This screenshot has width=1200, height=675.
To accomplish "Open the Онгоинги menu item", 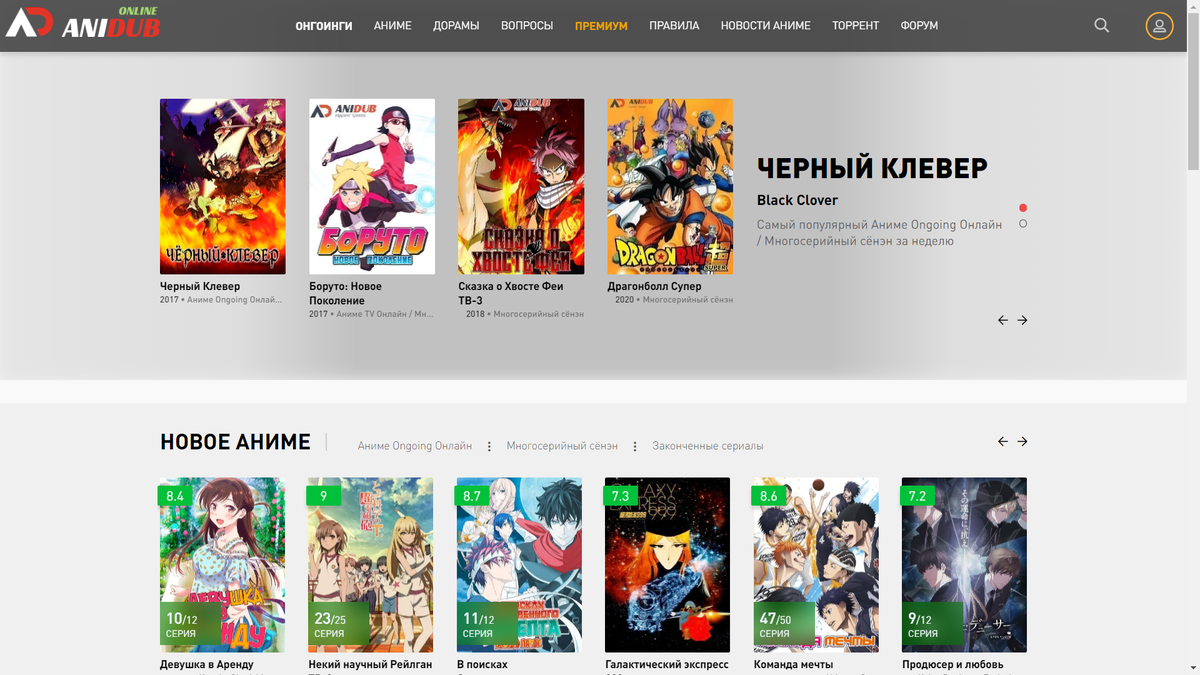I will [x=324, y=26].
